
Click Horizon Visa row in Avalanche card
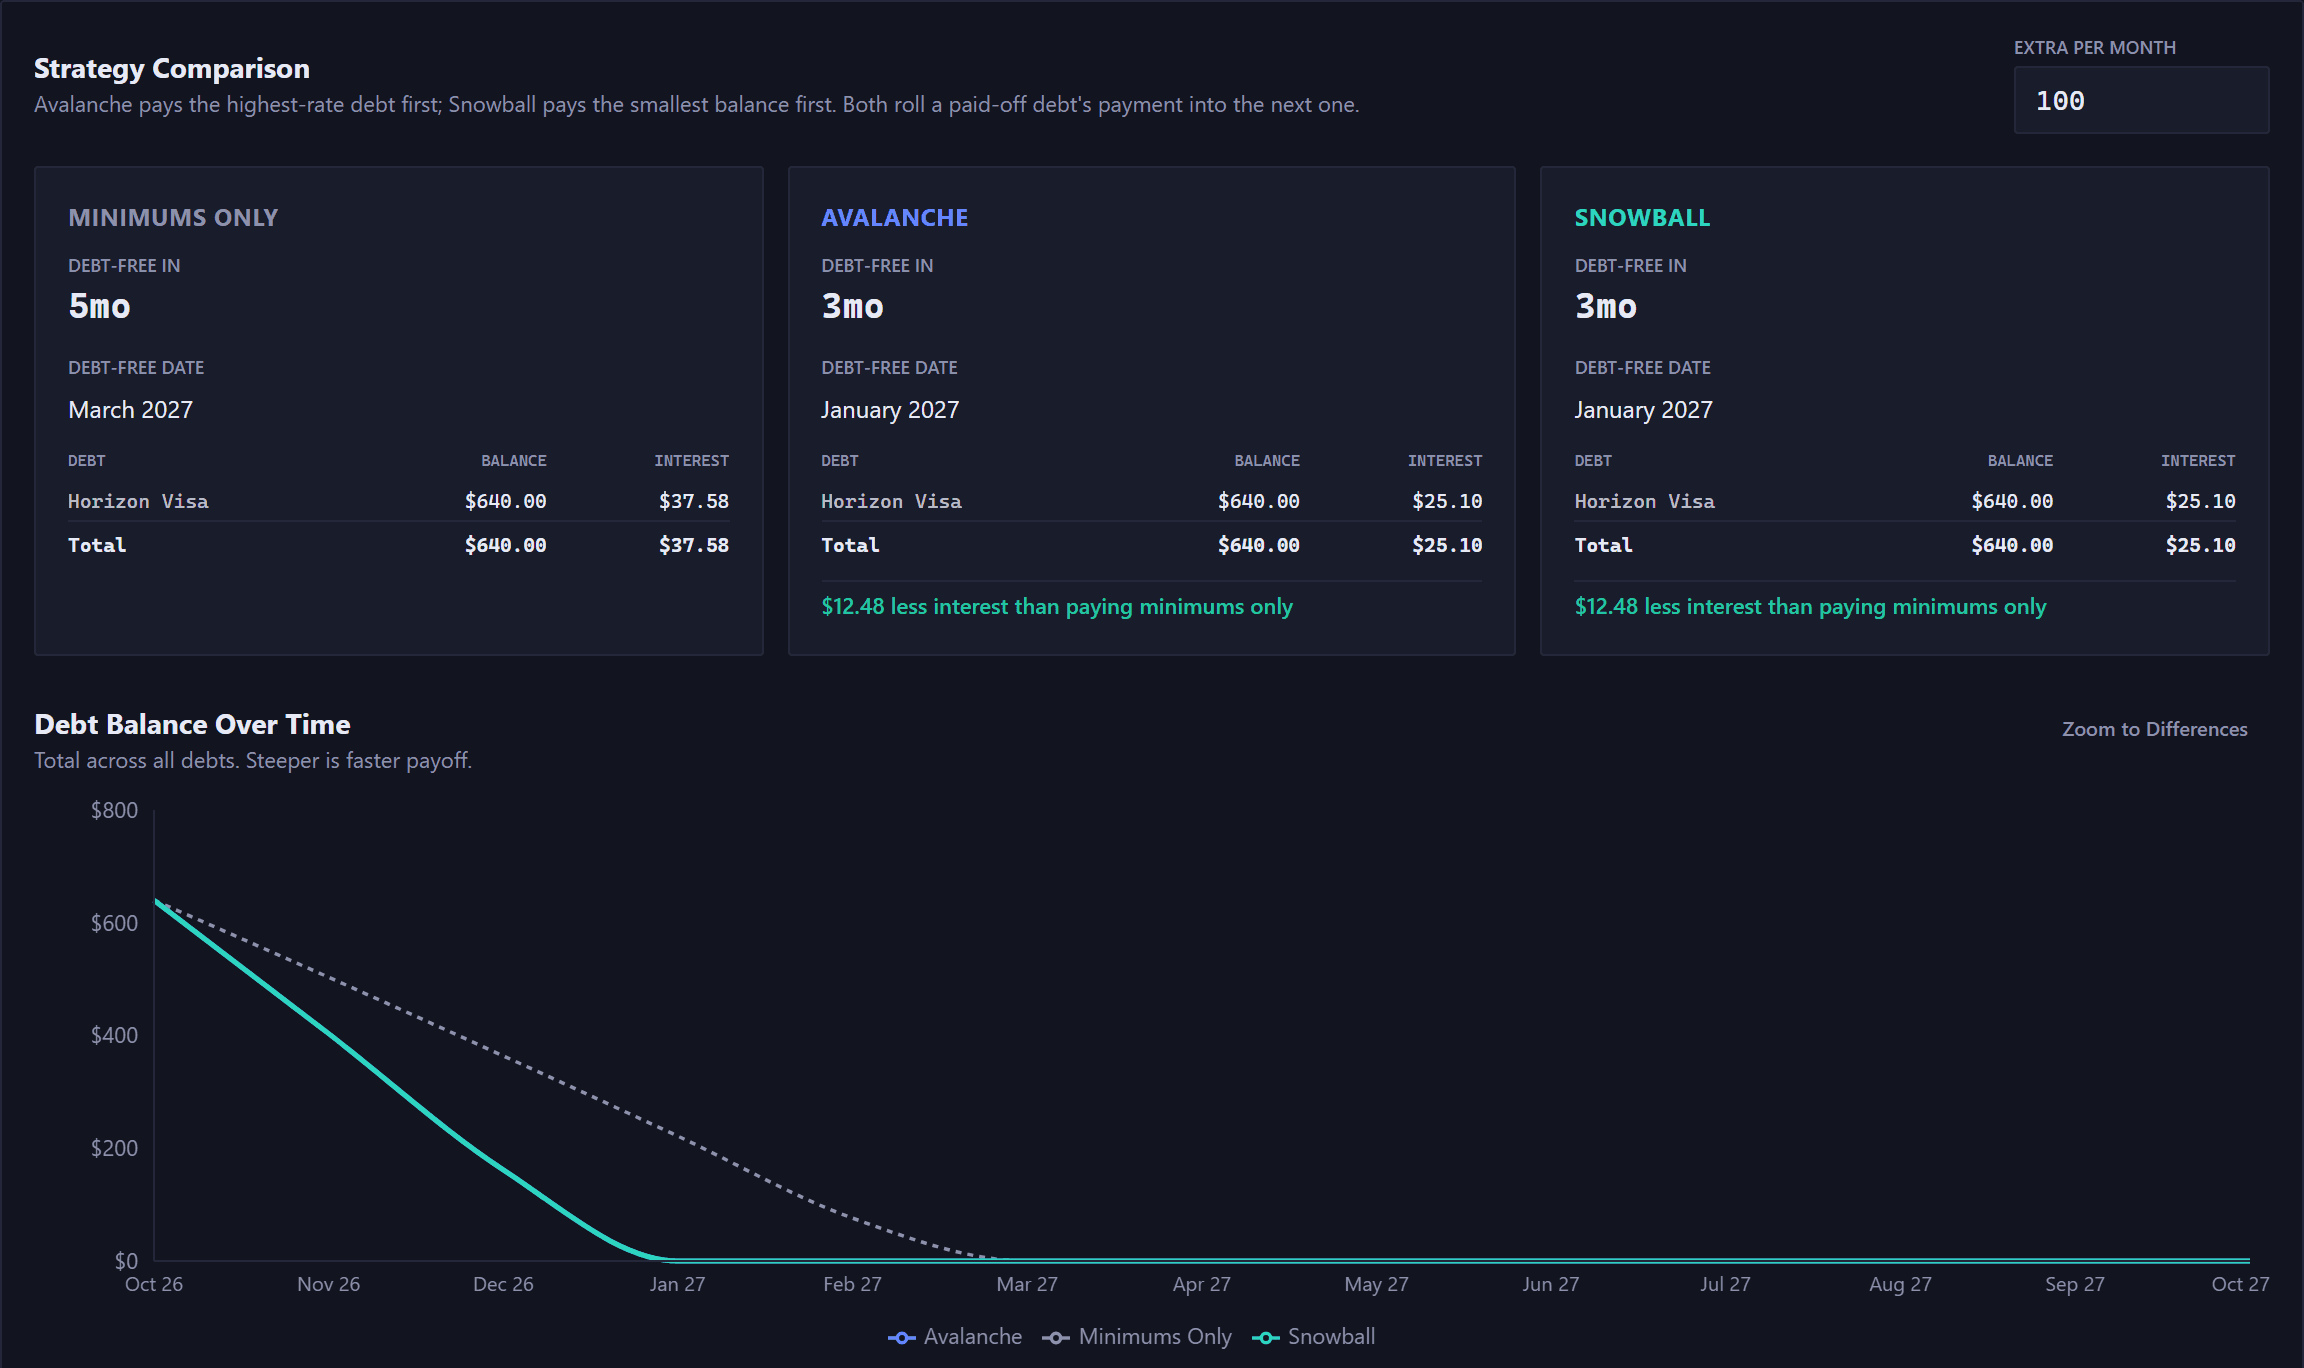pos(1151,501)
